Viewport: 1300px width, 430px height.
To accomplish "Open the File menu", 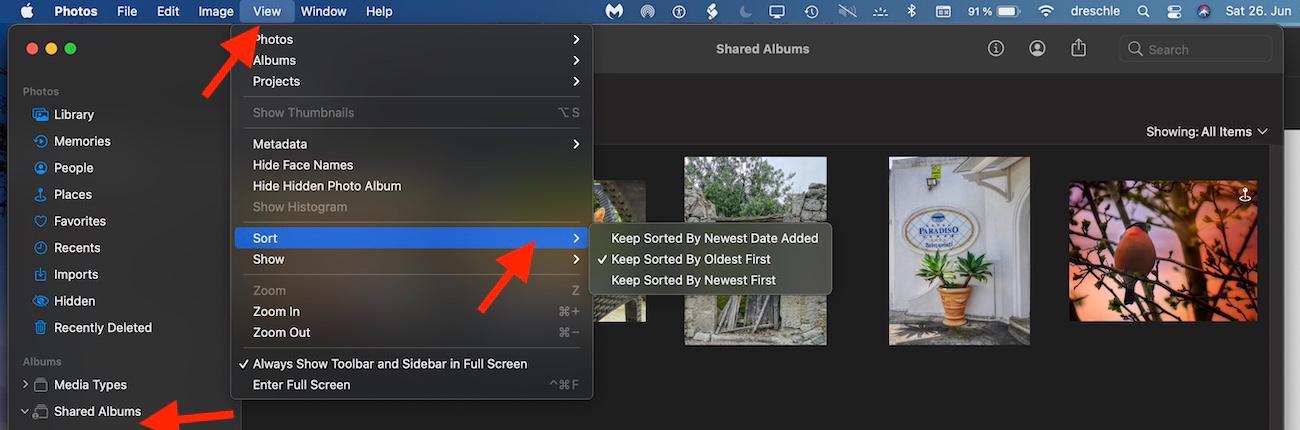I will (x=127, y=11).
